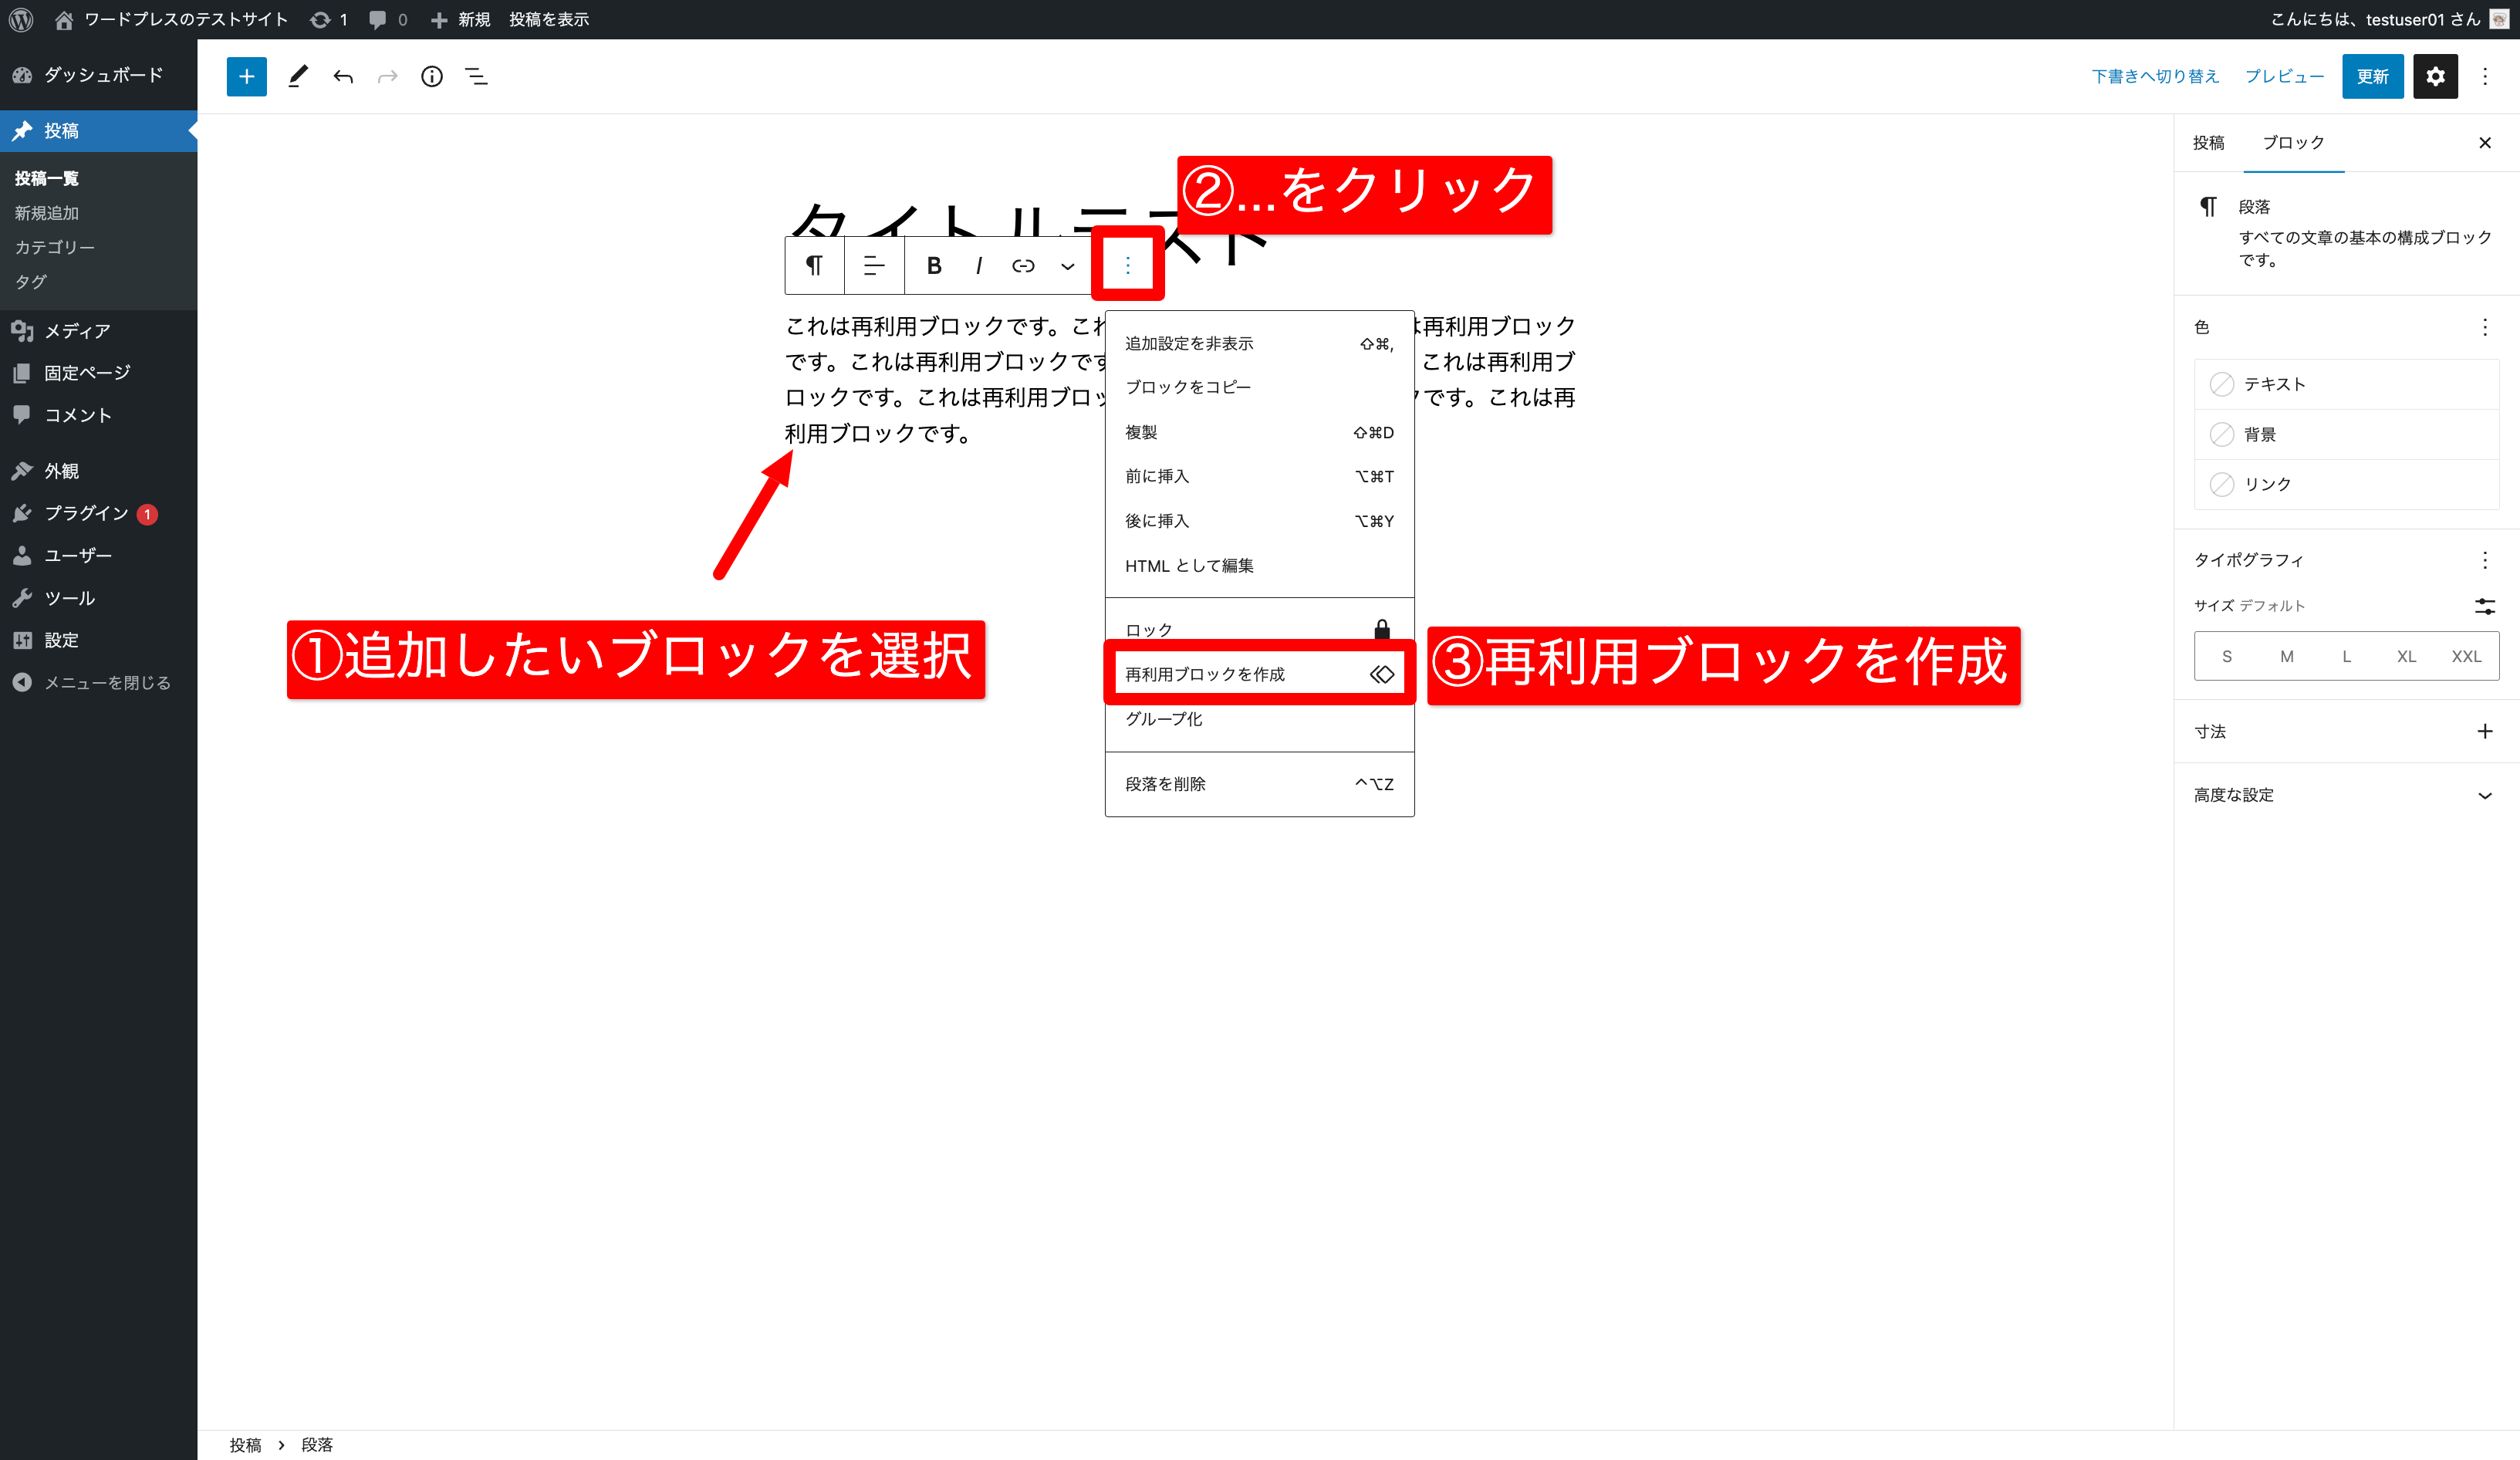
Task: Click the document info icon
Action: (431, 76)
